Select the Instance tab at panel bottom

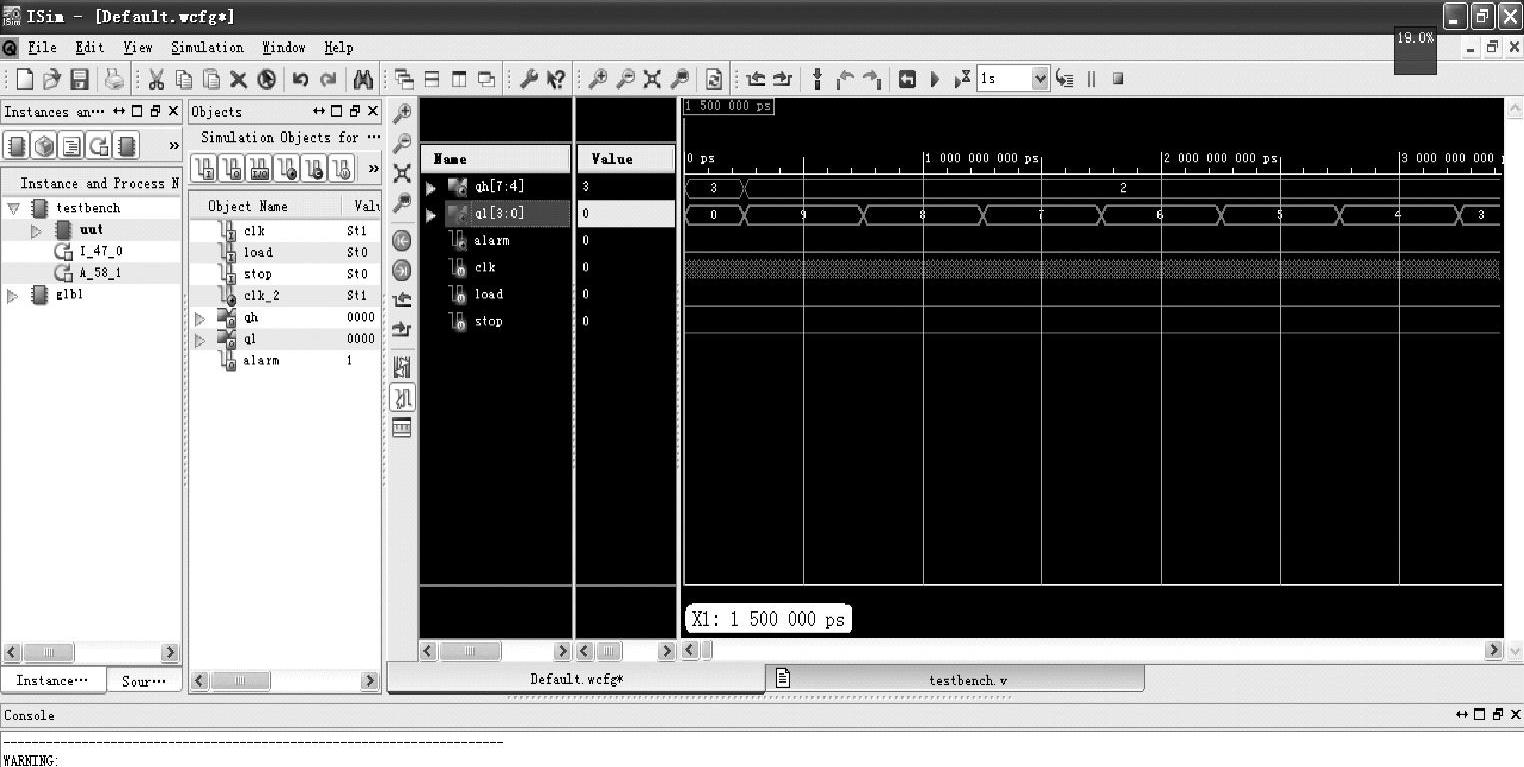pos(52,681)
